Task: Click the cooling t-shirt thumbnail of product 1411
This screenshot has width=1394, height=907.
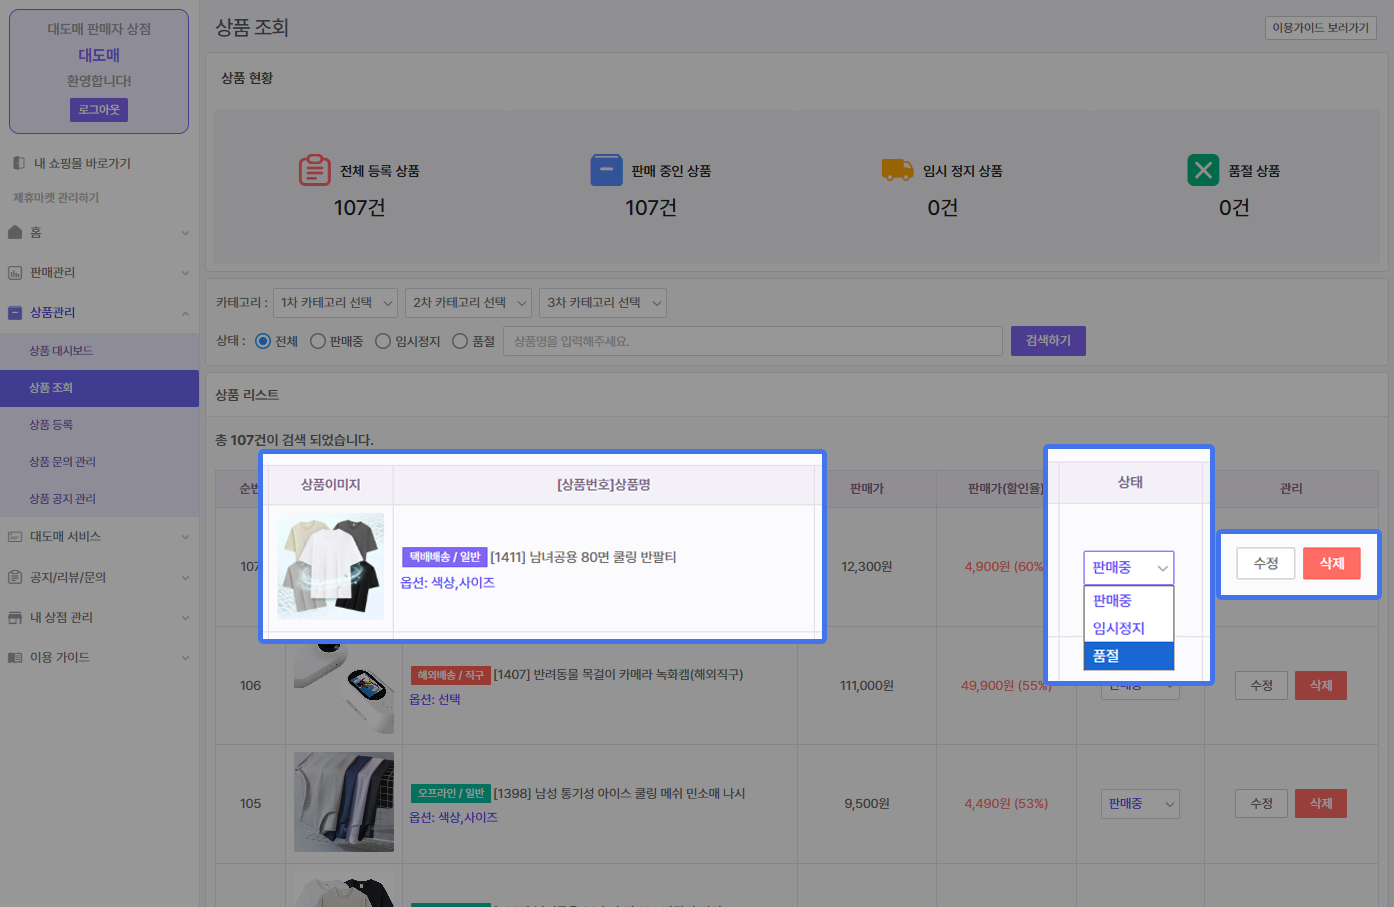Action: click(x=331, y=566)
